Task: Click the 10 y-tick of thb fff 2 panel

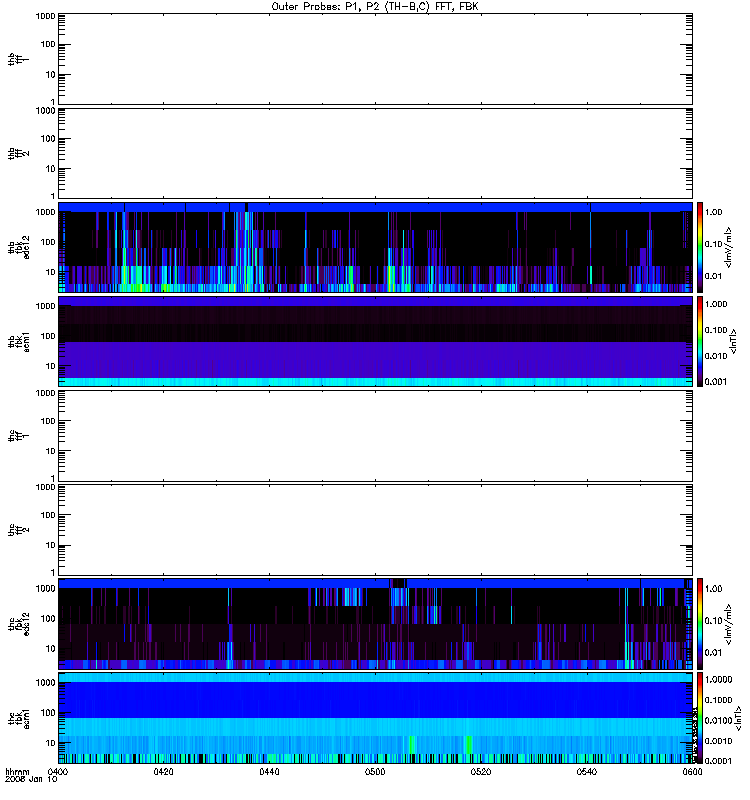Action: pos(51,169)
